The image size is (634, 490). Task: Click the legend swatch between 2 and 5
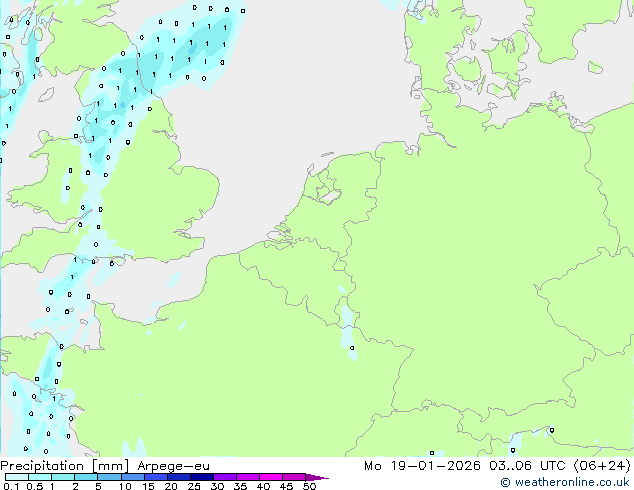(x=86, y=477)
